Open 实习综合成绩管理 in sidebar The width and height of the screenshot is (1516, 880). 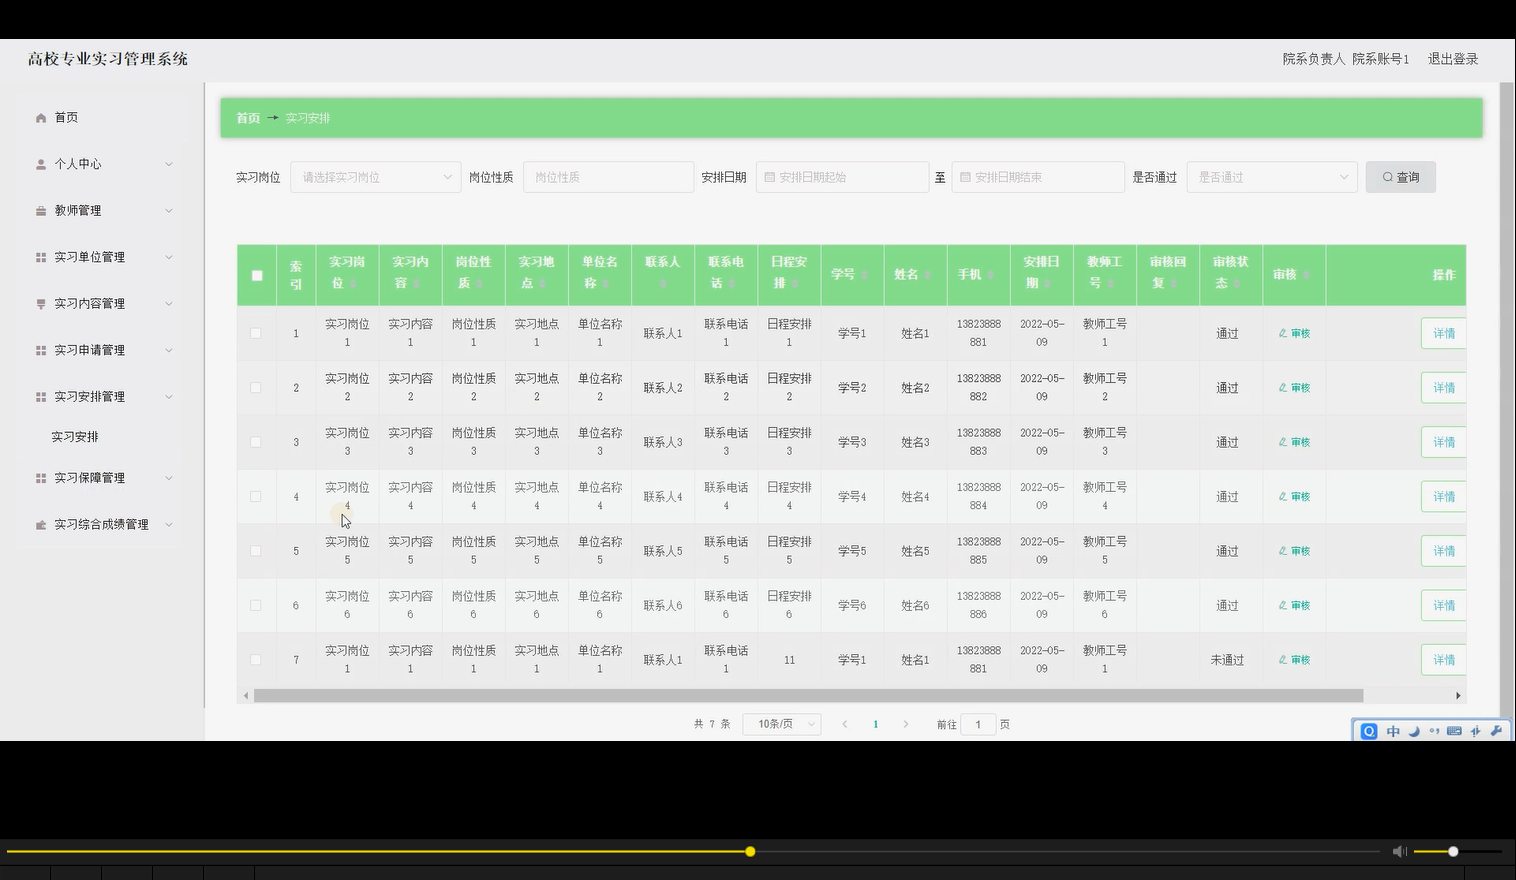click(x=102, y=525)
